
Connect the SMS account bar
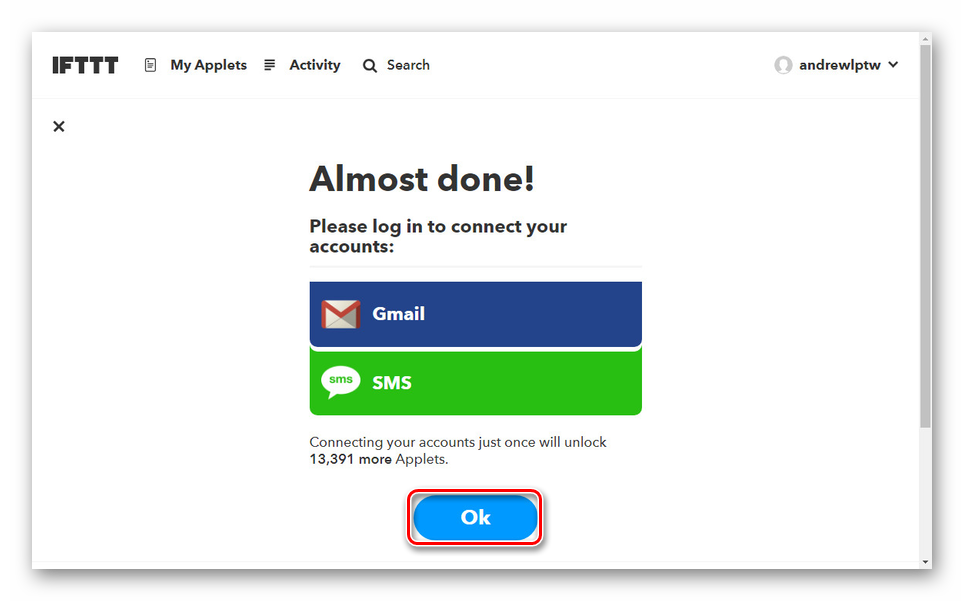tap(475, 382)
